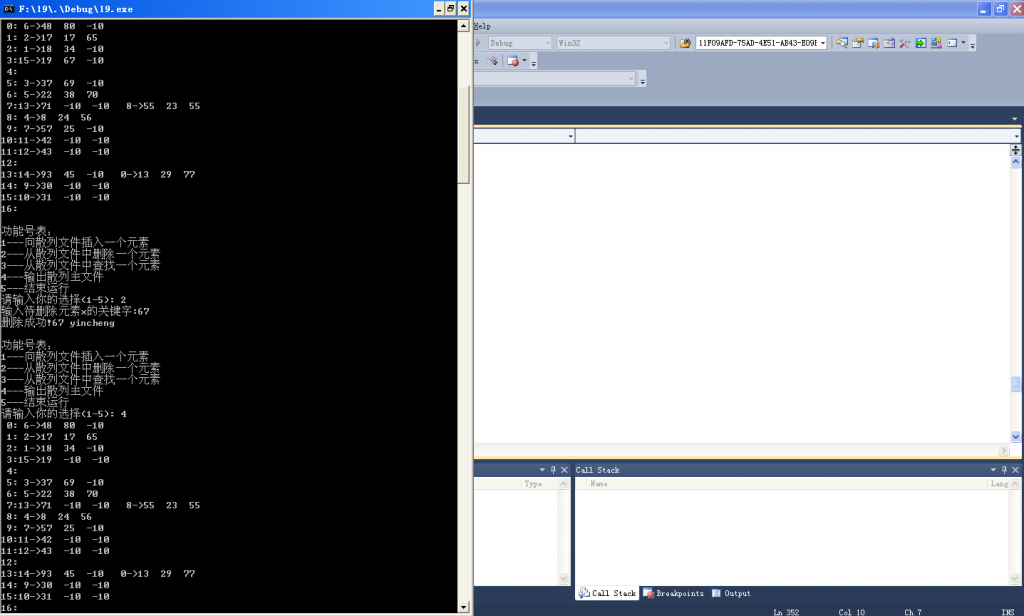Click the Name column header in Call Stack
This screenshot has height=616, width=1024.
point(600,483)
